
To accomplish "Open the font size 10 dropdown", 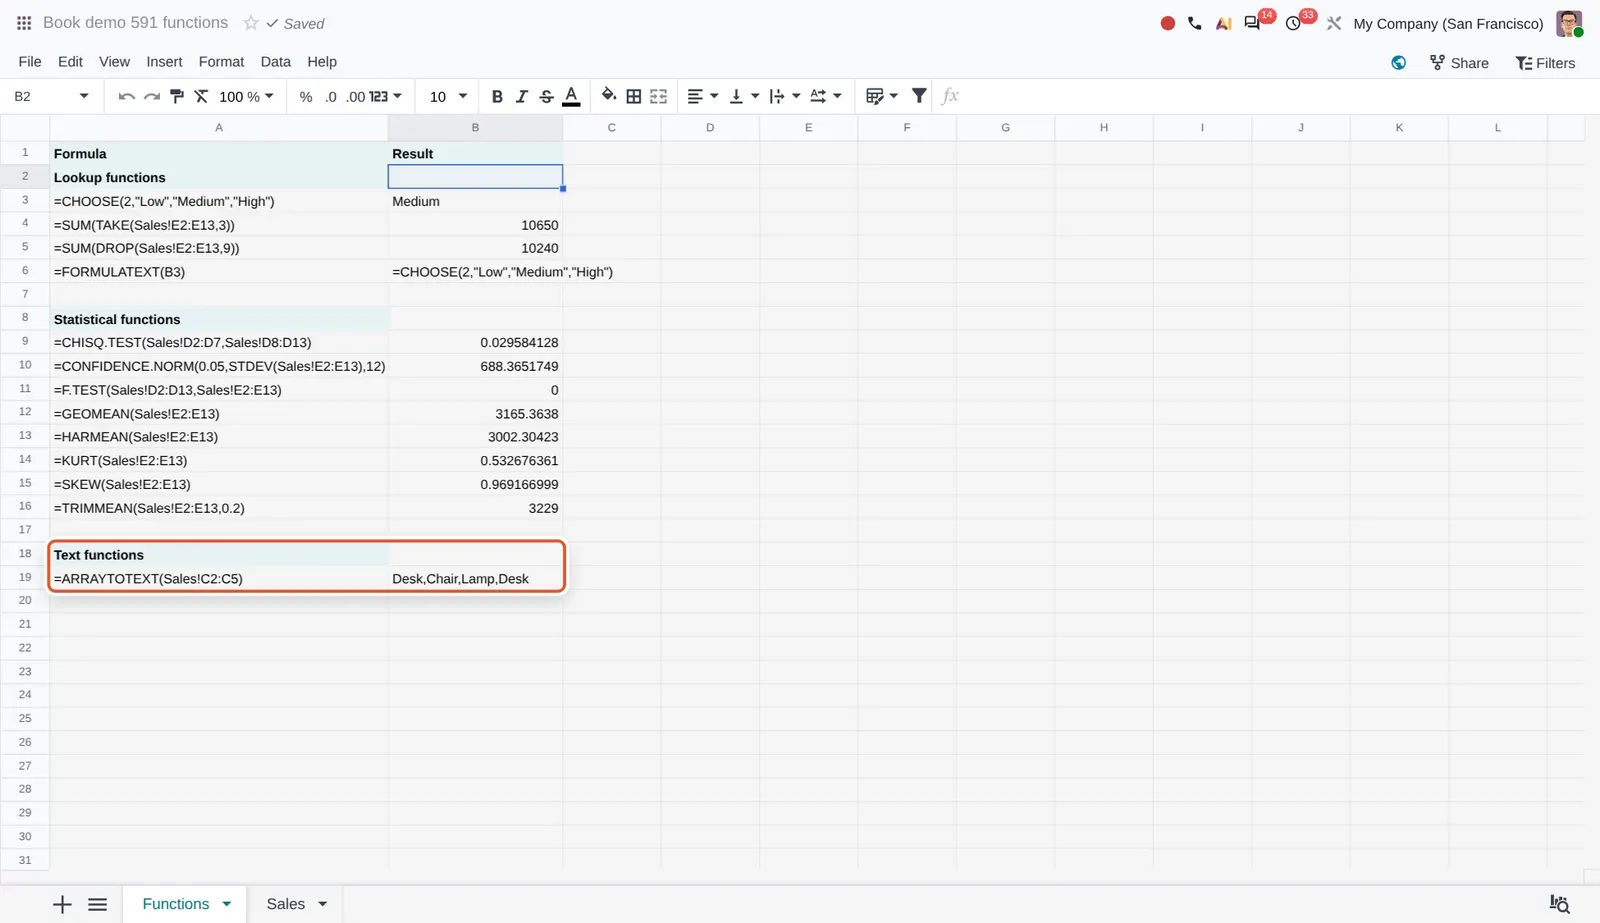I will (x=448, y=96).
